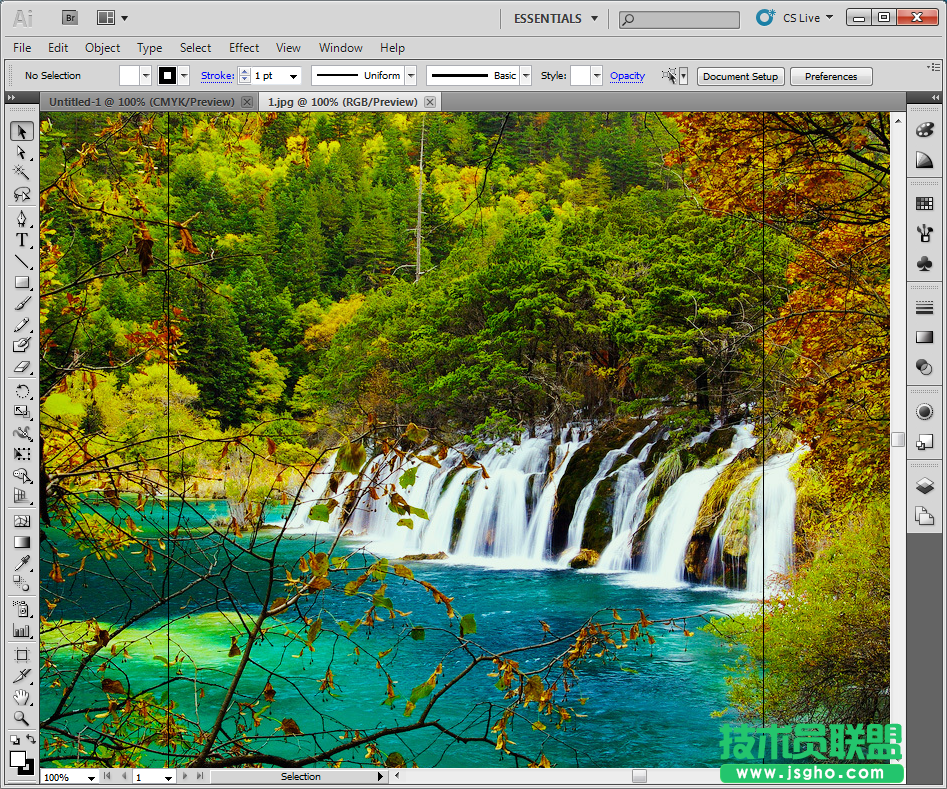The height and width of the screenshot is (789, 947).
Task: Open the ESSENTIALS workspace dropdown
Action: [x=556, y=19]
